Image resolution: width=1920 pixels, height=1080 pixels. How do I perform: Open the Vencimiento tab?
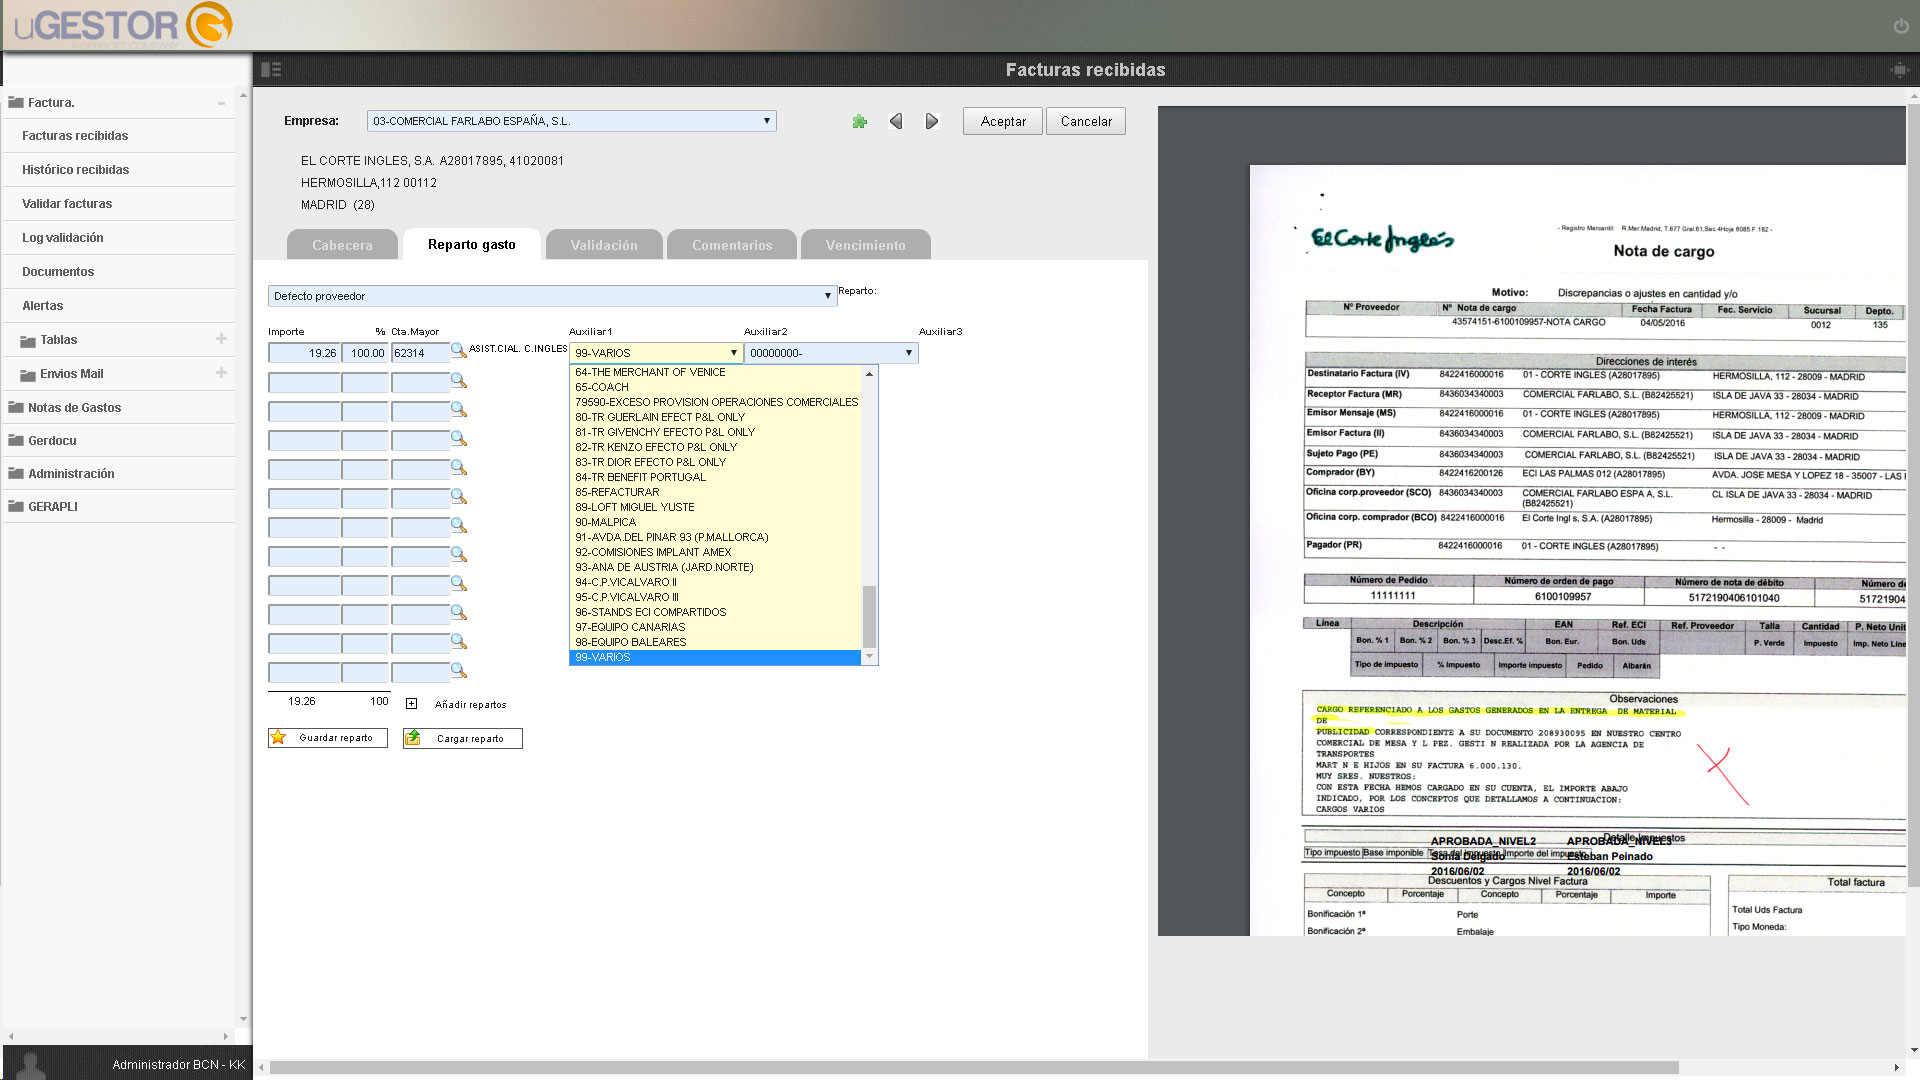tap(866, 245)
